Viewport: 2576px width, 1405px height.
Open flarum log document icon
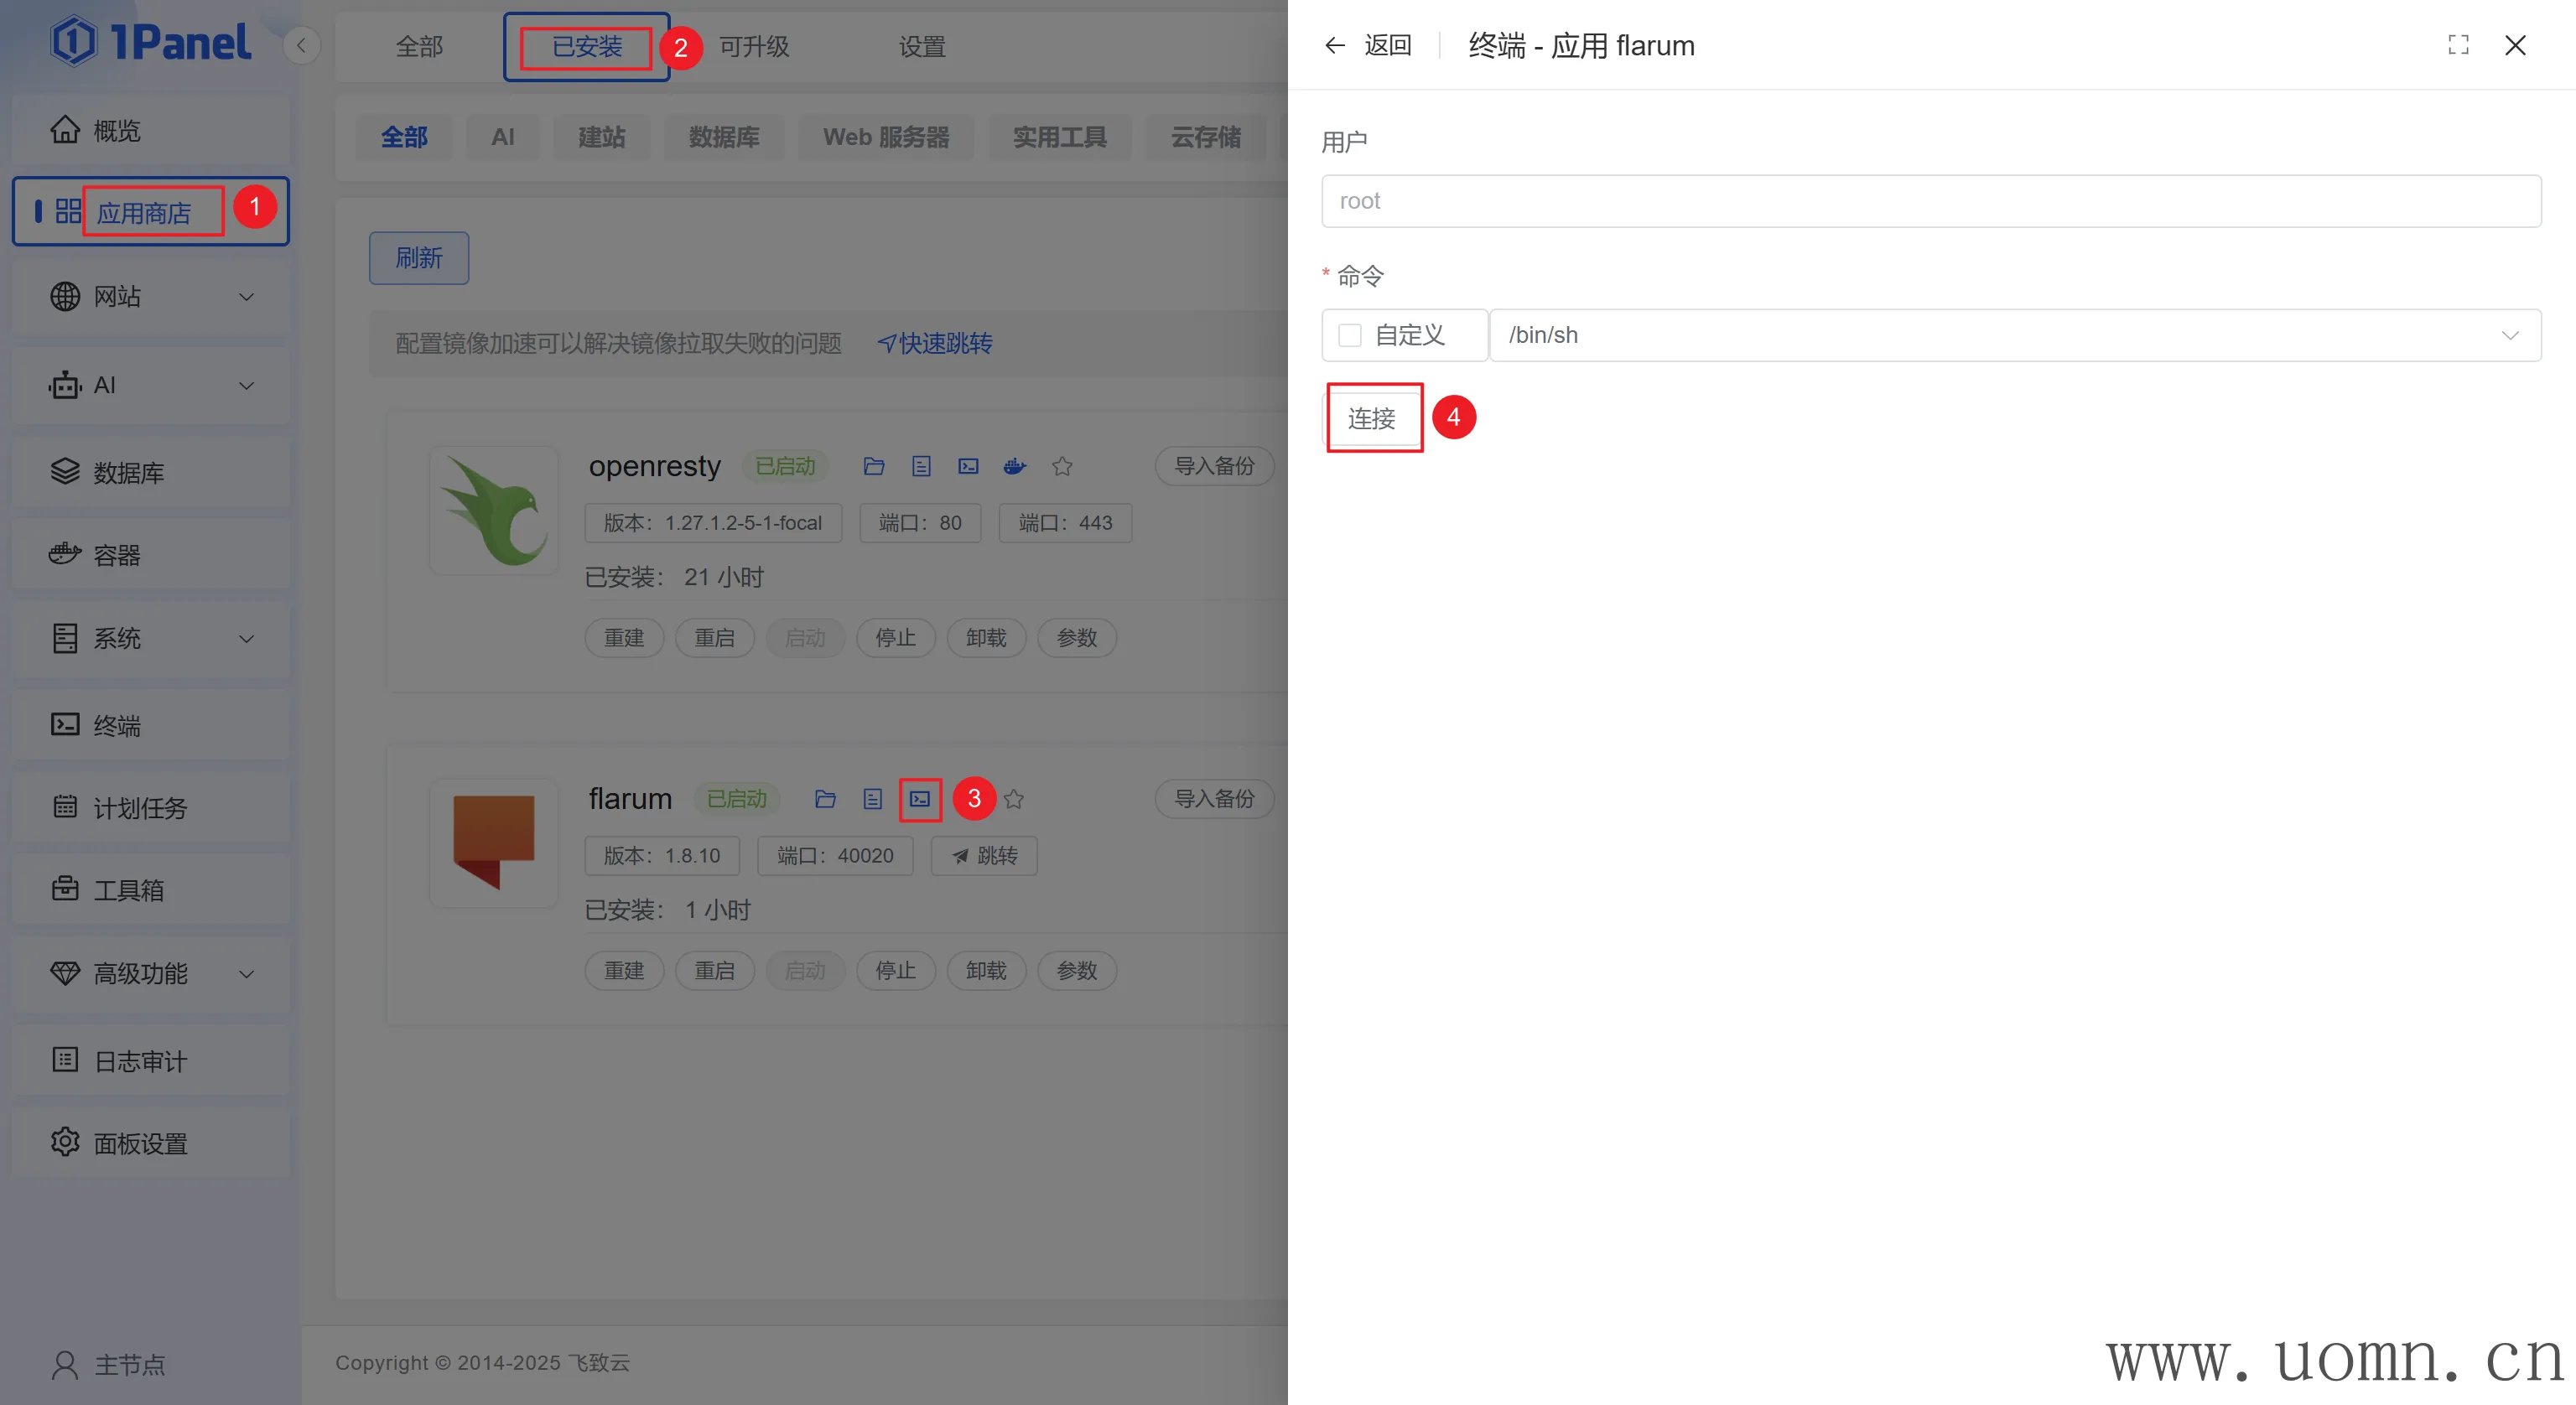pyautogui.click(x=872, y=799)
